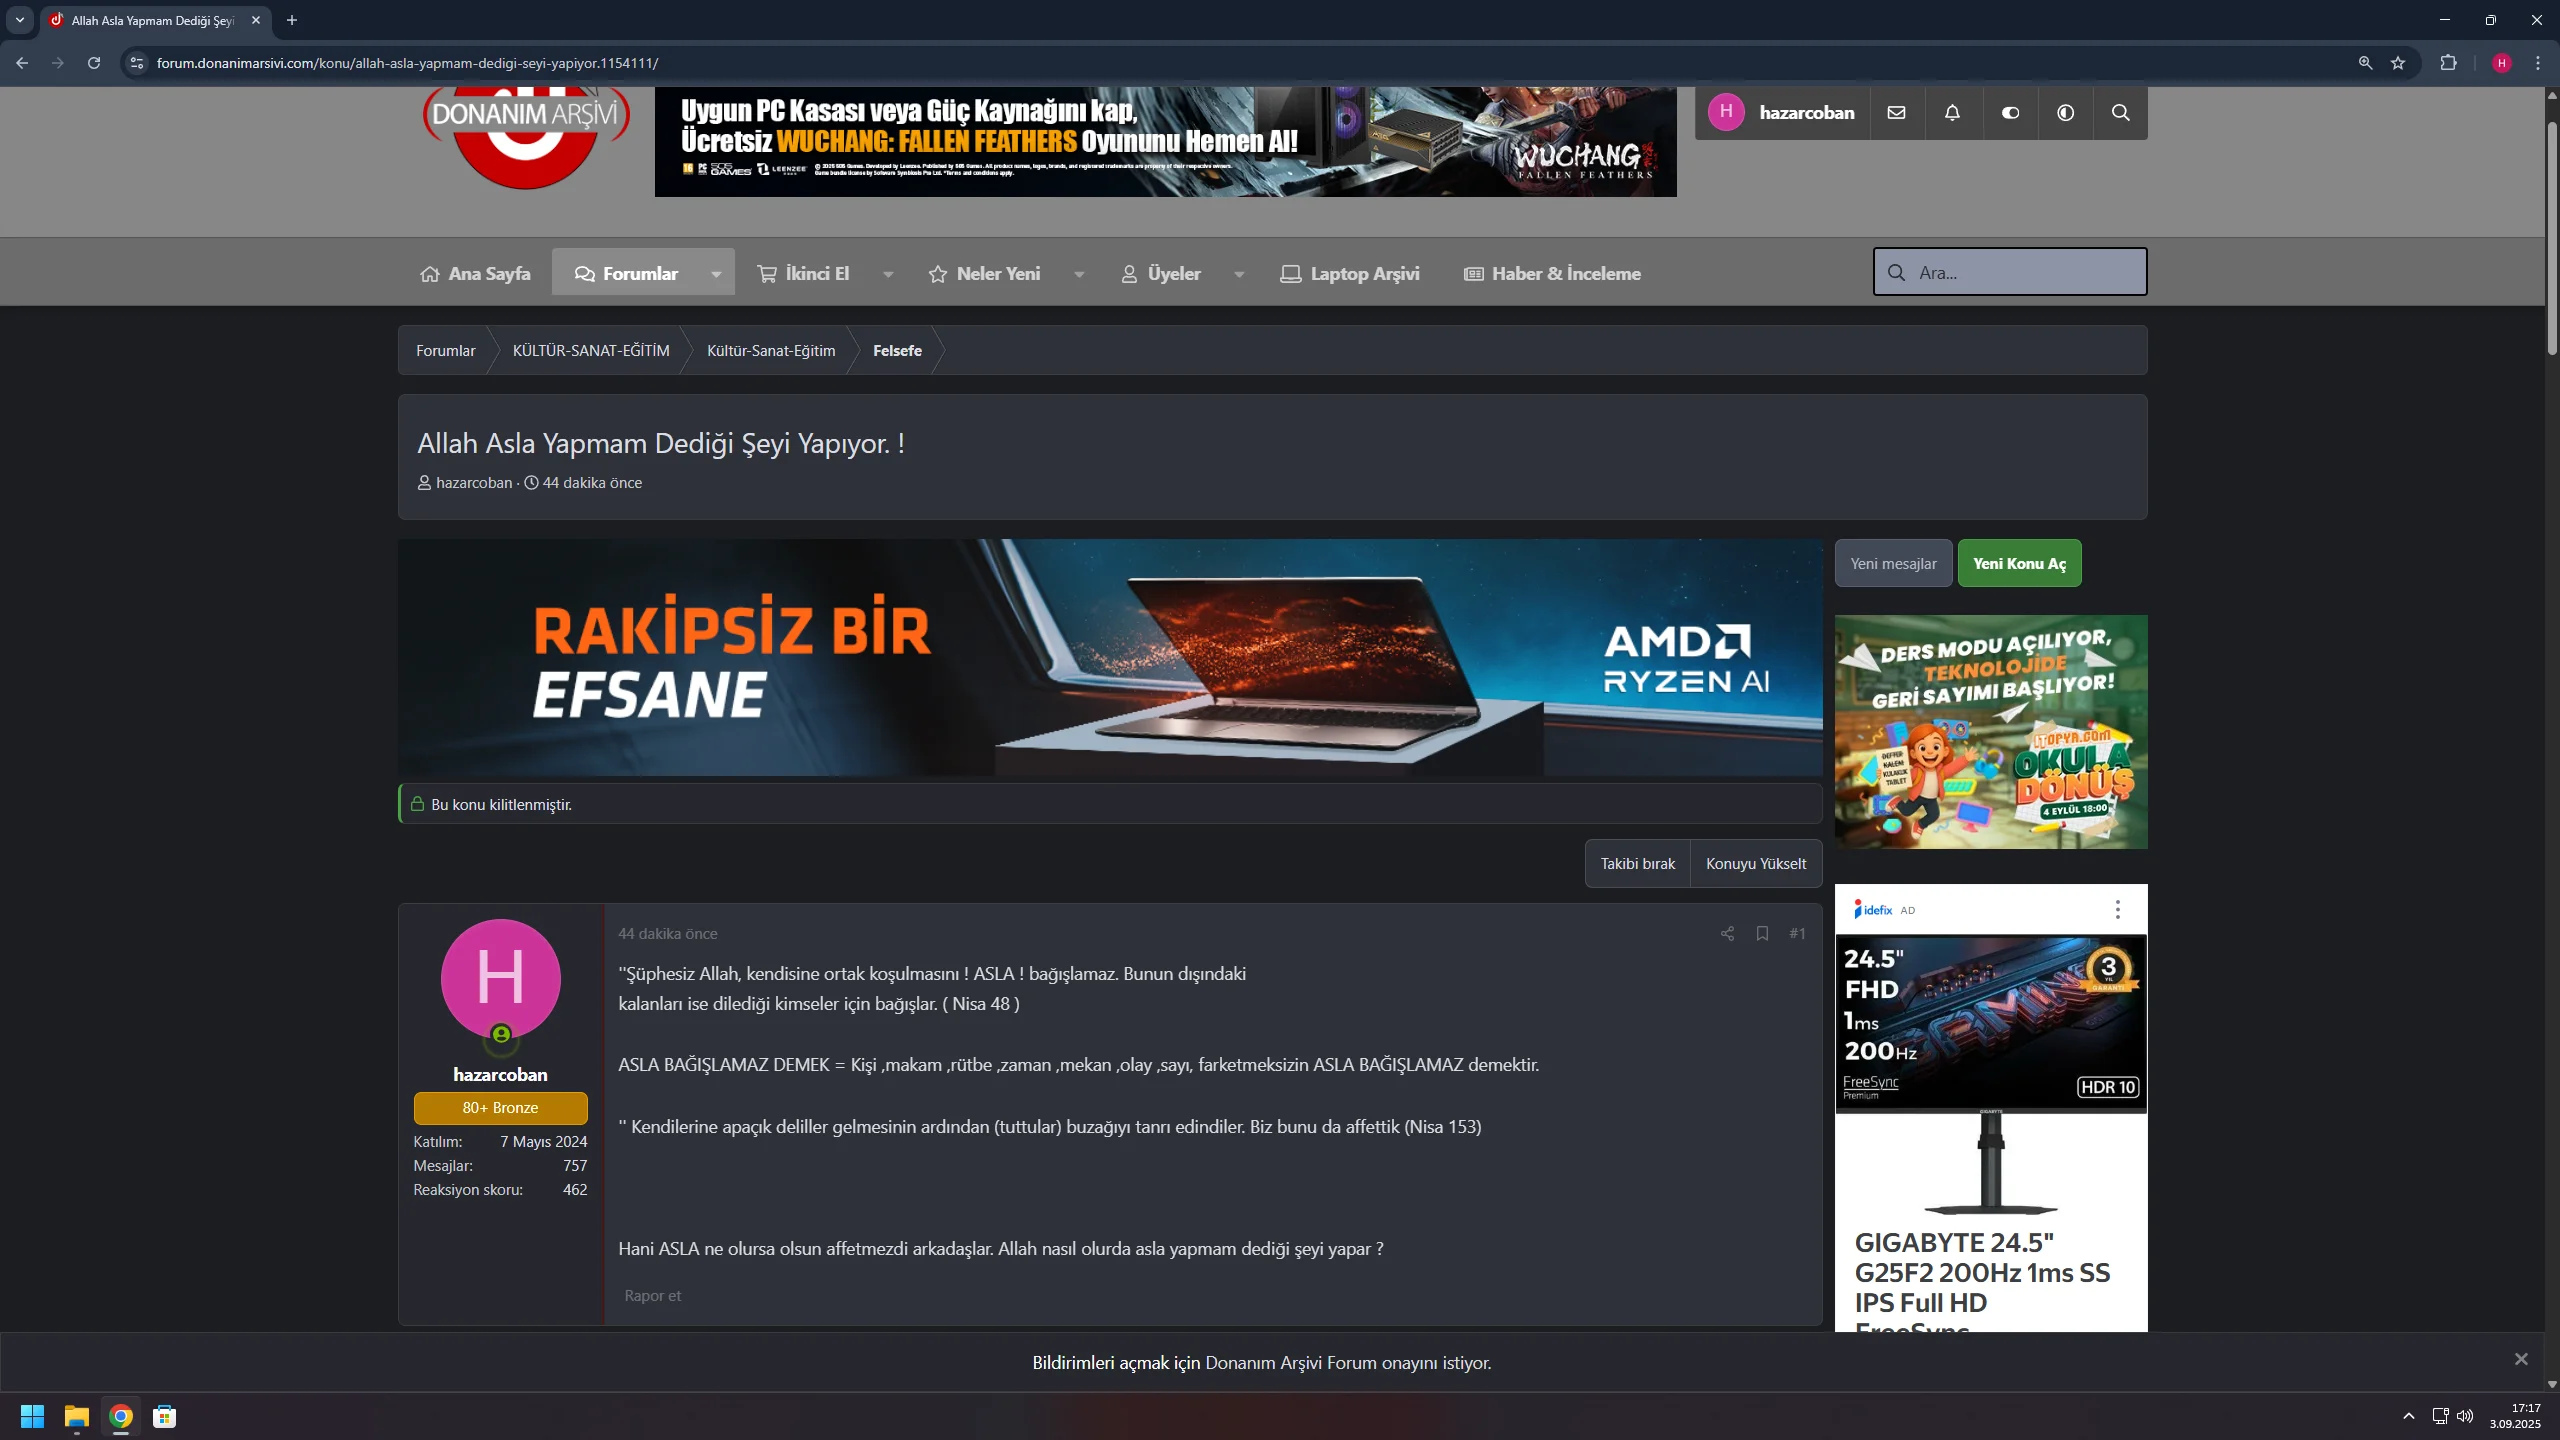Expand the Neler Yeni dropdown

pyautogui.click(x=1078, y=273)
